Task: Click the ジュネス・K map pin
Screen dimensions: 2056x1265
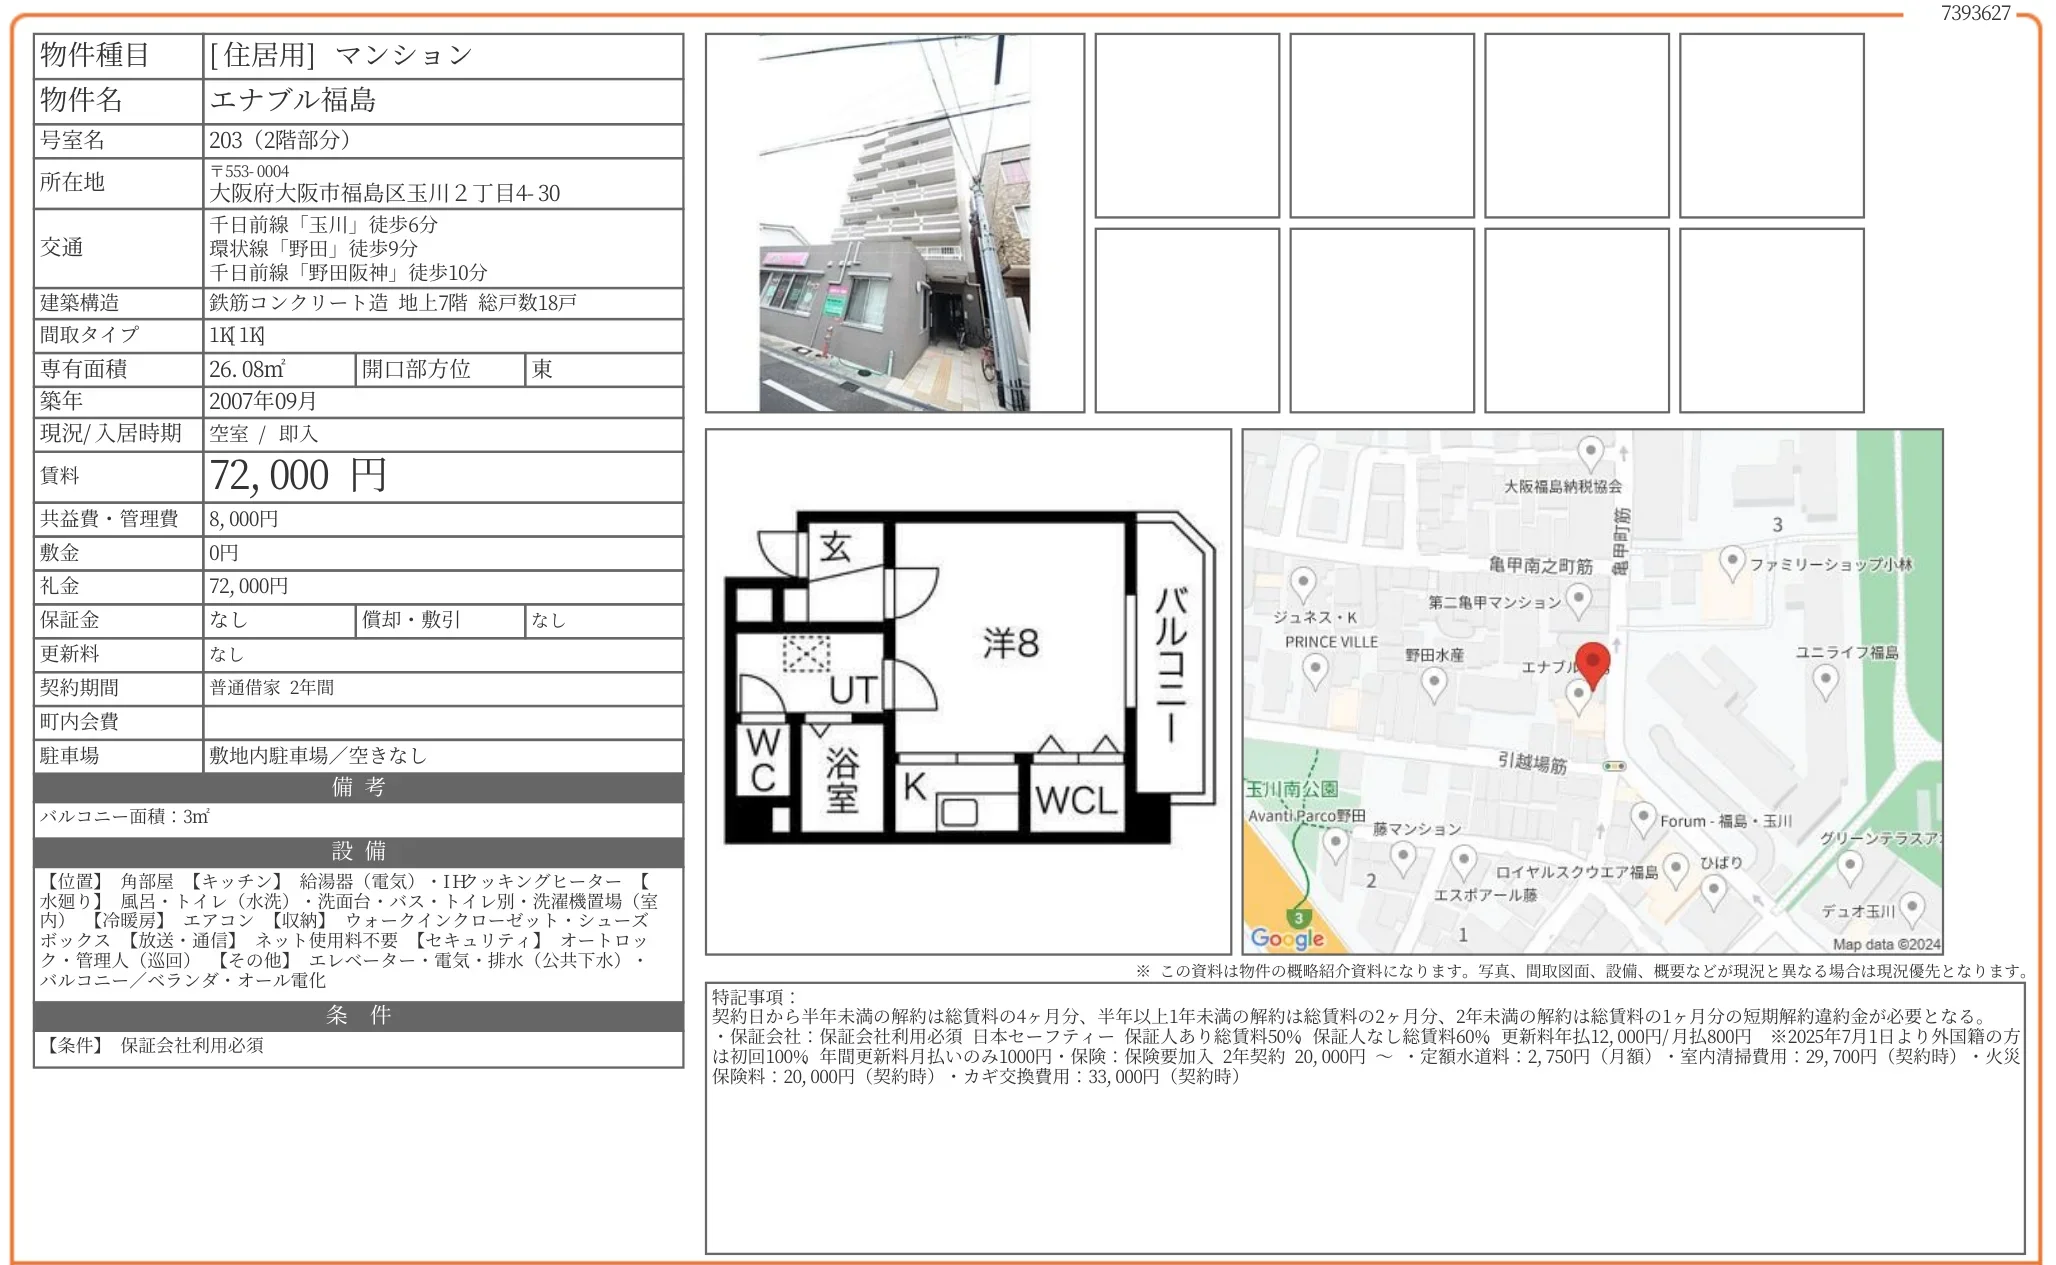Action: click(x=1303, y=583)
